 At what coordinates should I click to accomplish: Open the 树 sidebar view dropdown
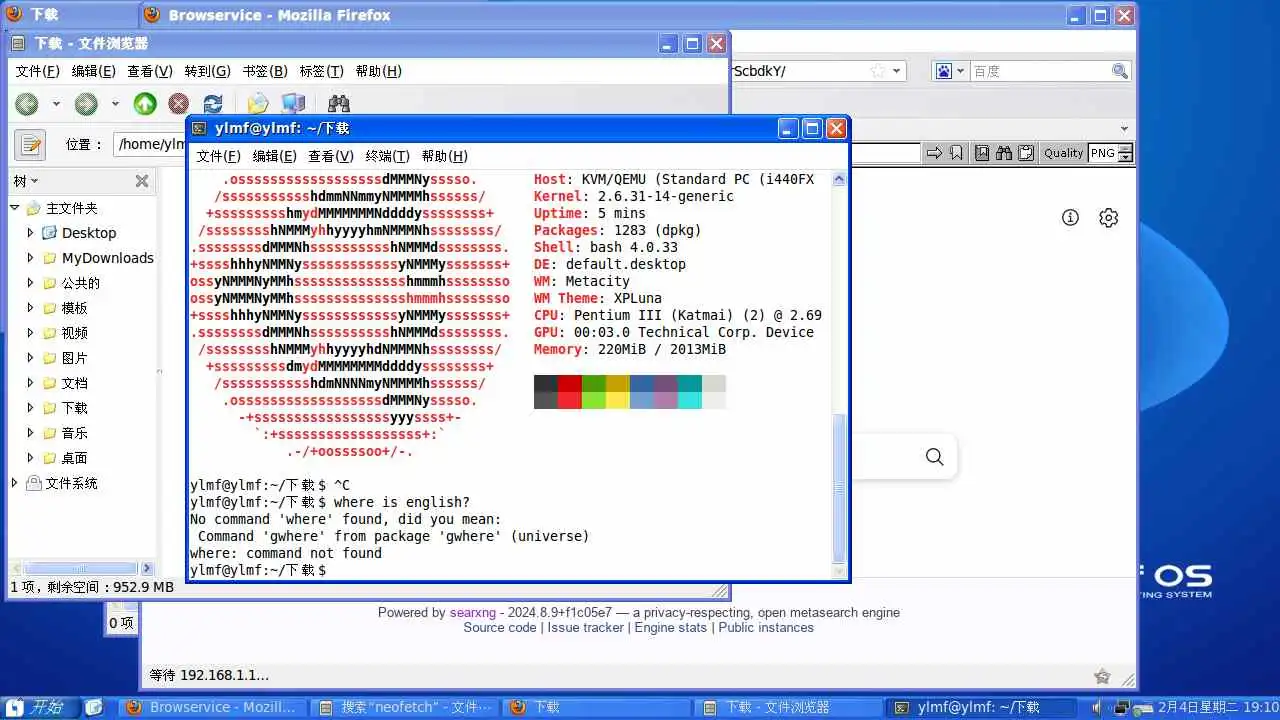click(26, 181)
